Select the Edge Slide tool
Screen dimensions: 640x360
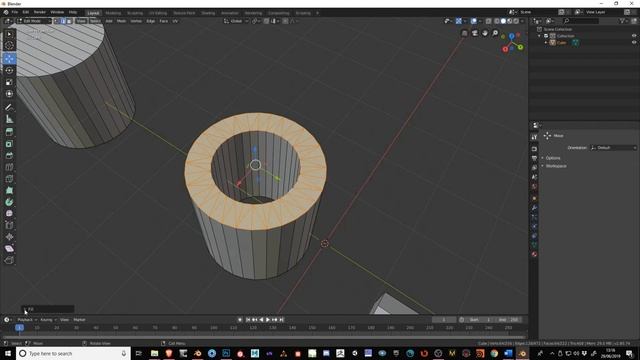(9, 225)
